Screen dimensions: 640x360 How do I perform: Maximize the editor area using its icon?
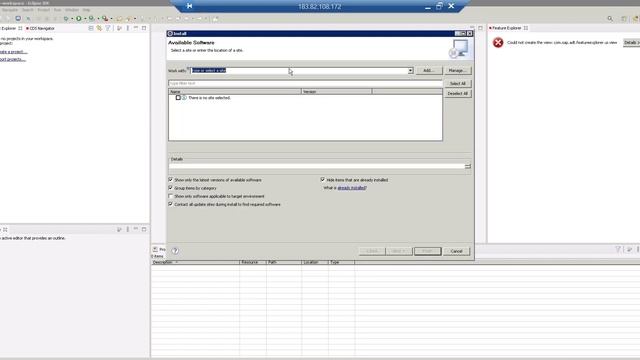point(480,28)
